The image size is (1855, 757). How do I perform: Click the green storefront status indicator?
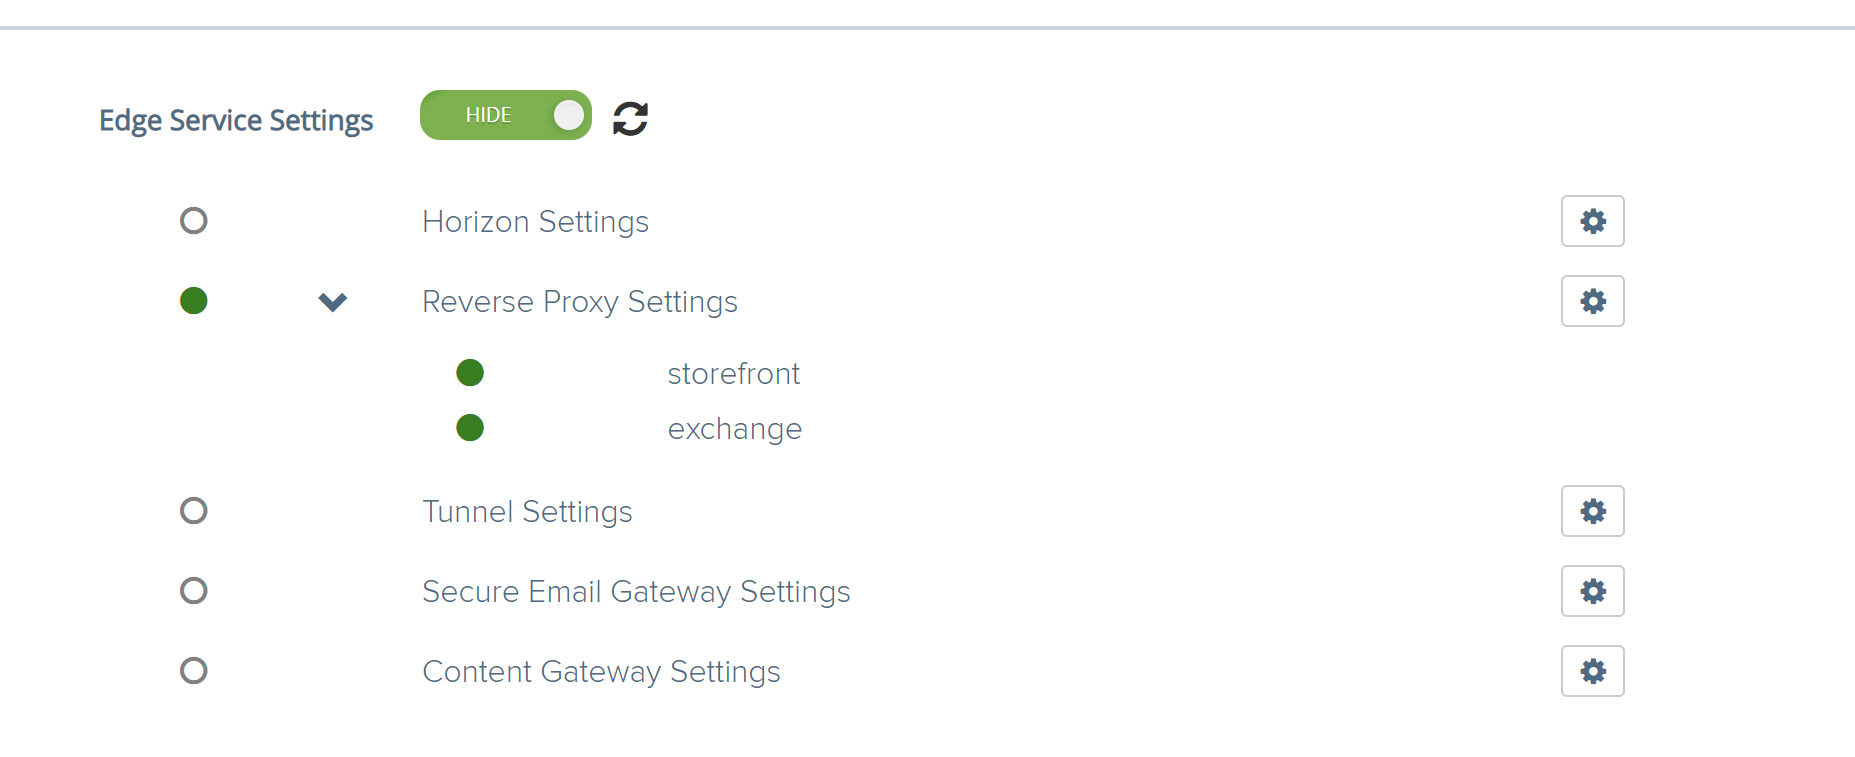pos(470,373)
